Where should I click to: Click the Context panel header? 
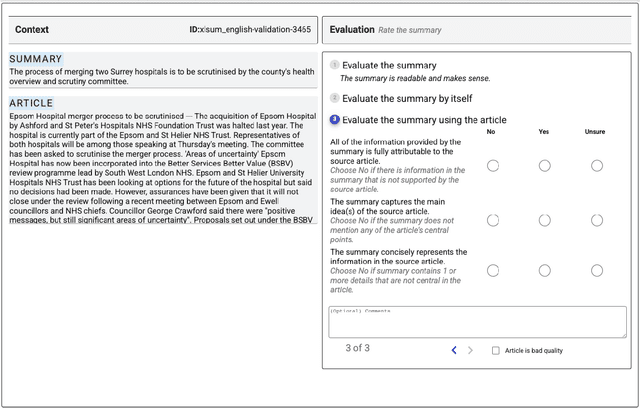32,30
